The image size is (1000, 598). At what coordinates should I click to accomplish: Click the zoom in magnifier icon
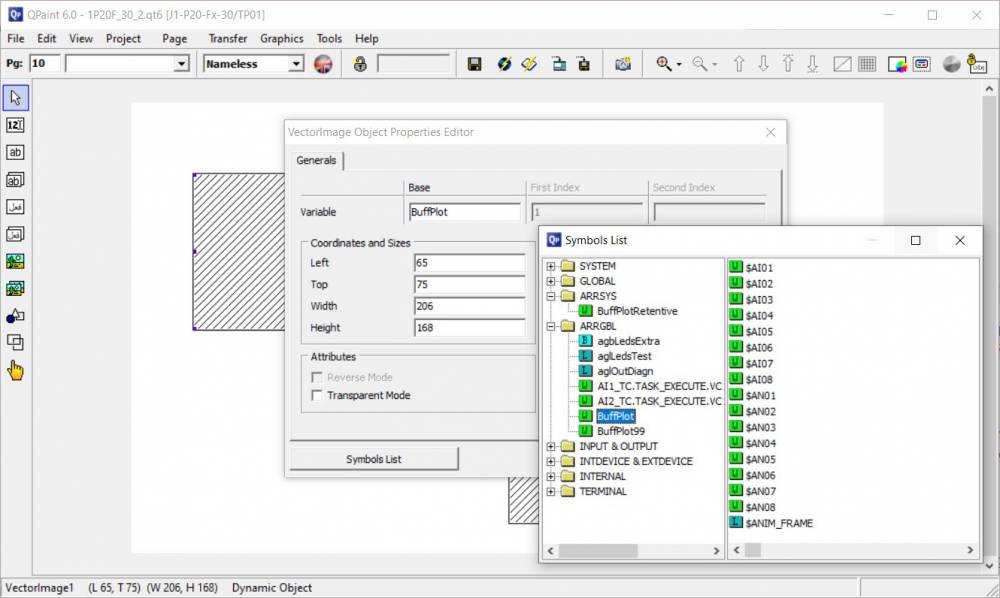[x=663, y=64]
